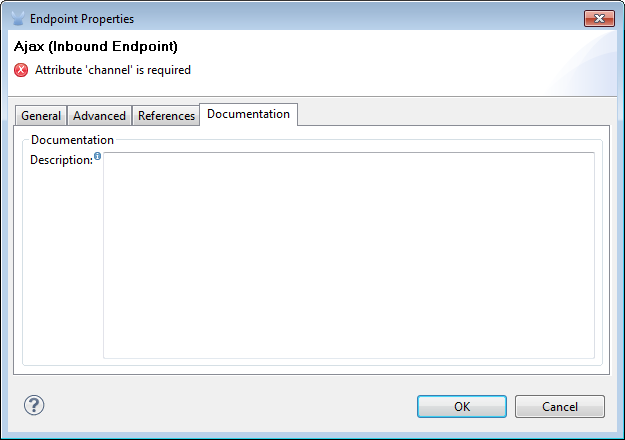Click the Documentation group box label

pyautogui.click(x=72, y=140)
